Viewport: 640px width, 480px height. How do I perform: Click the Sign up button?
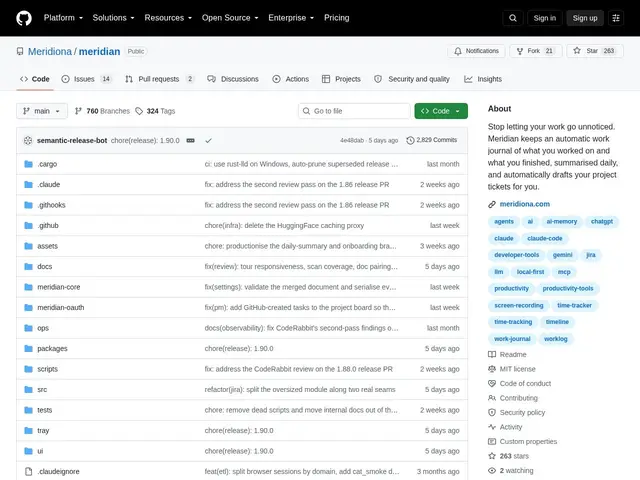[584, 18]
